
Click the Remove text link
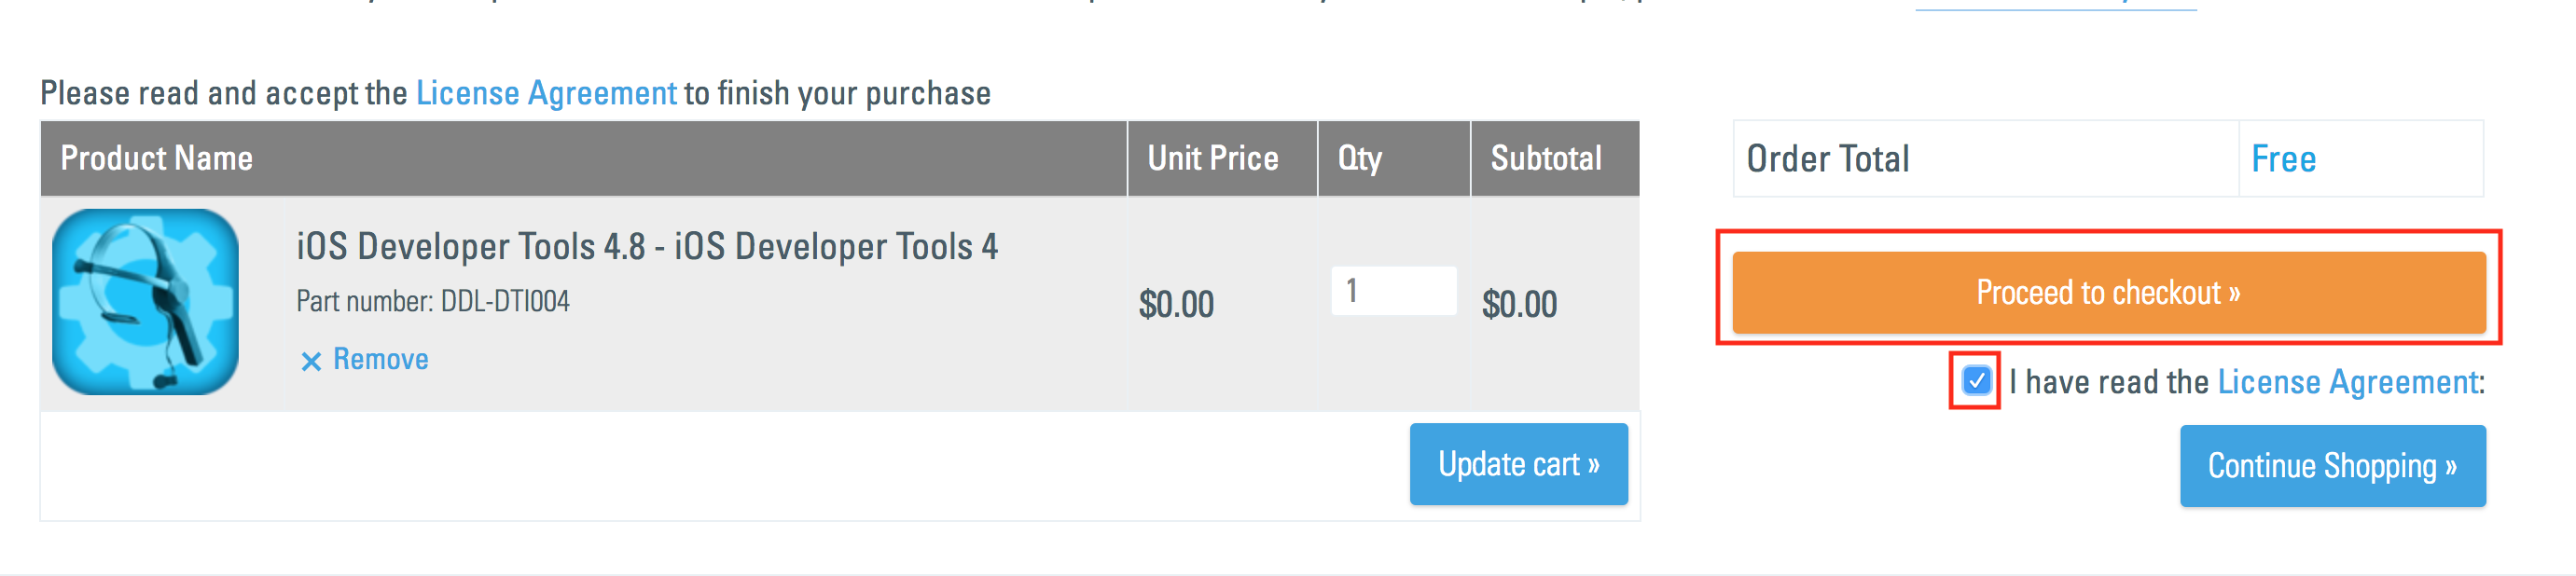click(381, 359)
